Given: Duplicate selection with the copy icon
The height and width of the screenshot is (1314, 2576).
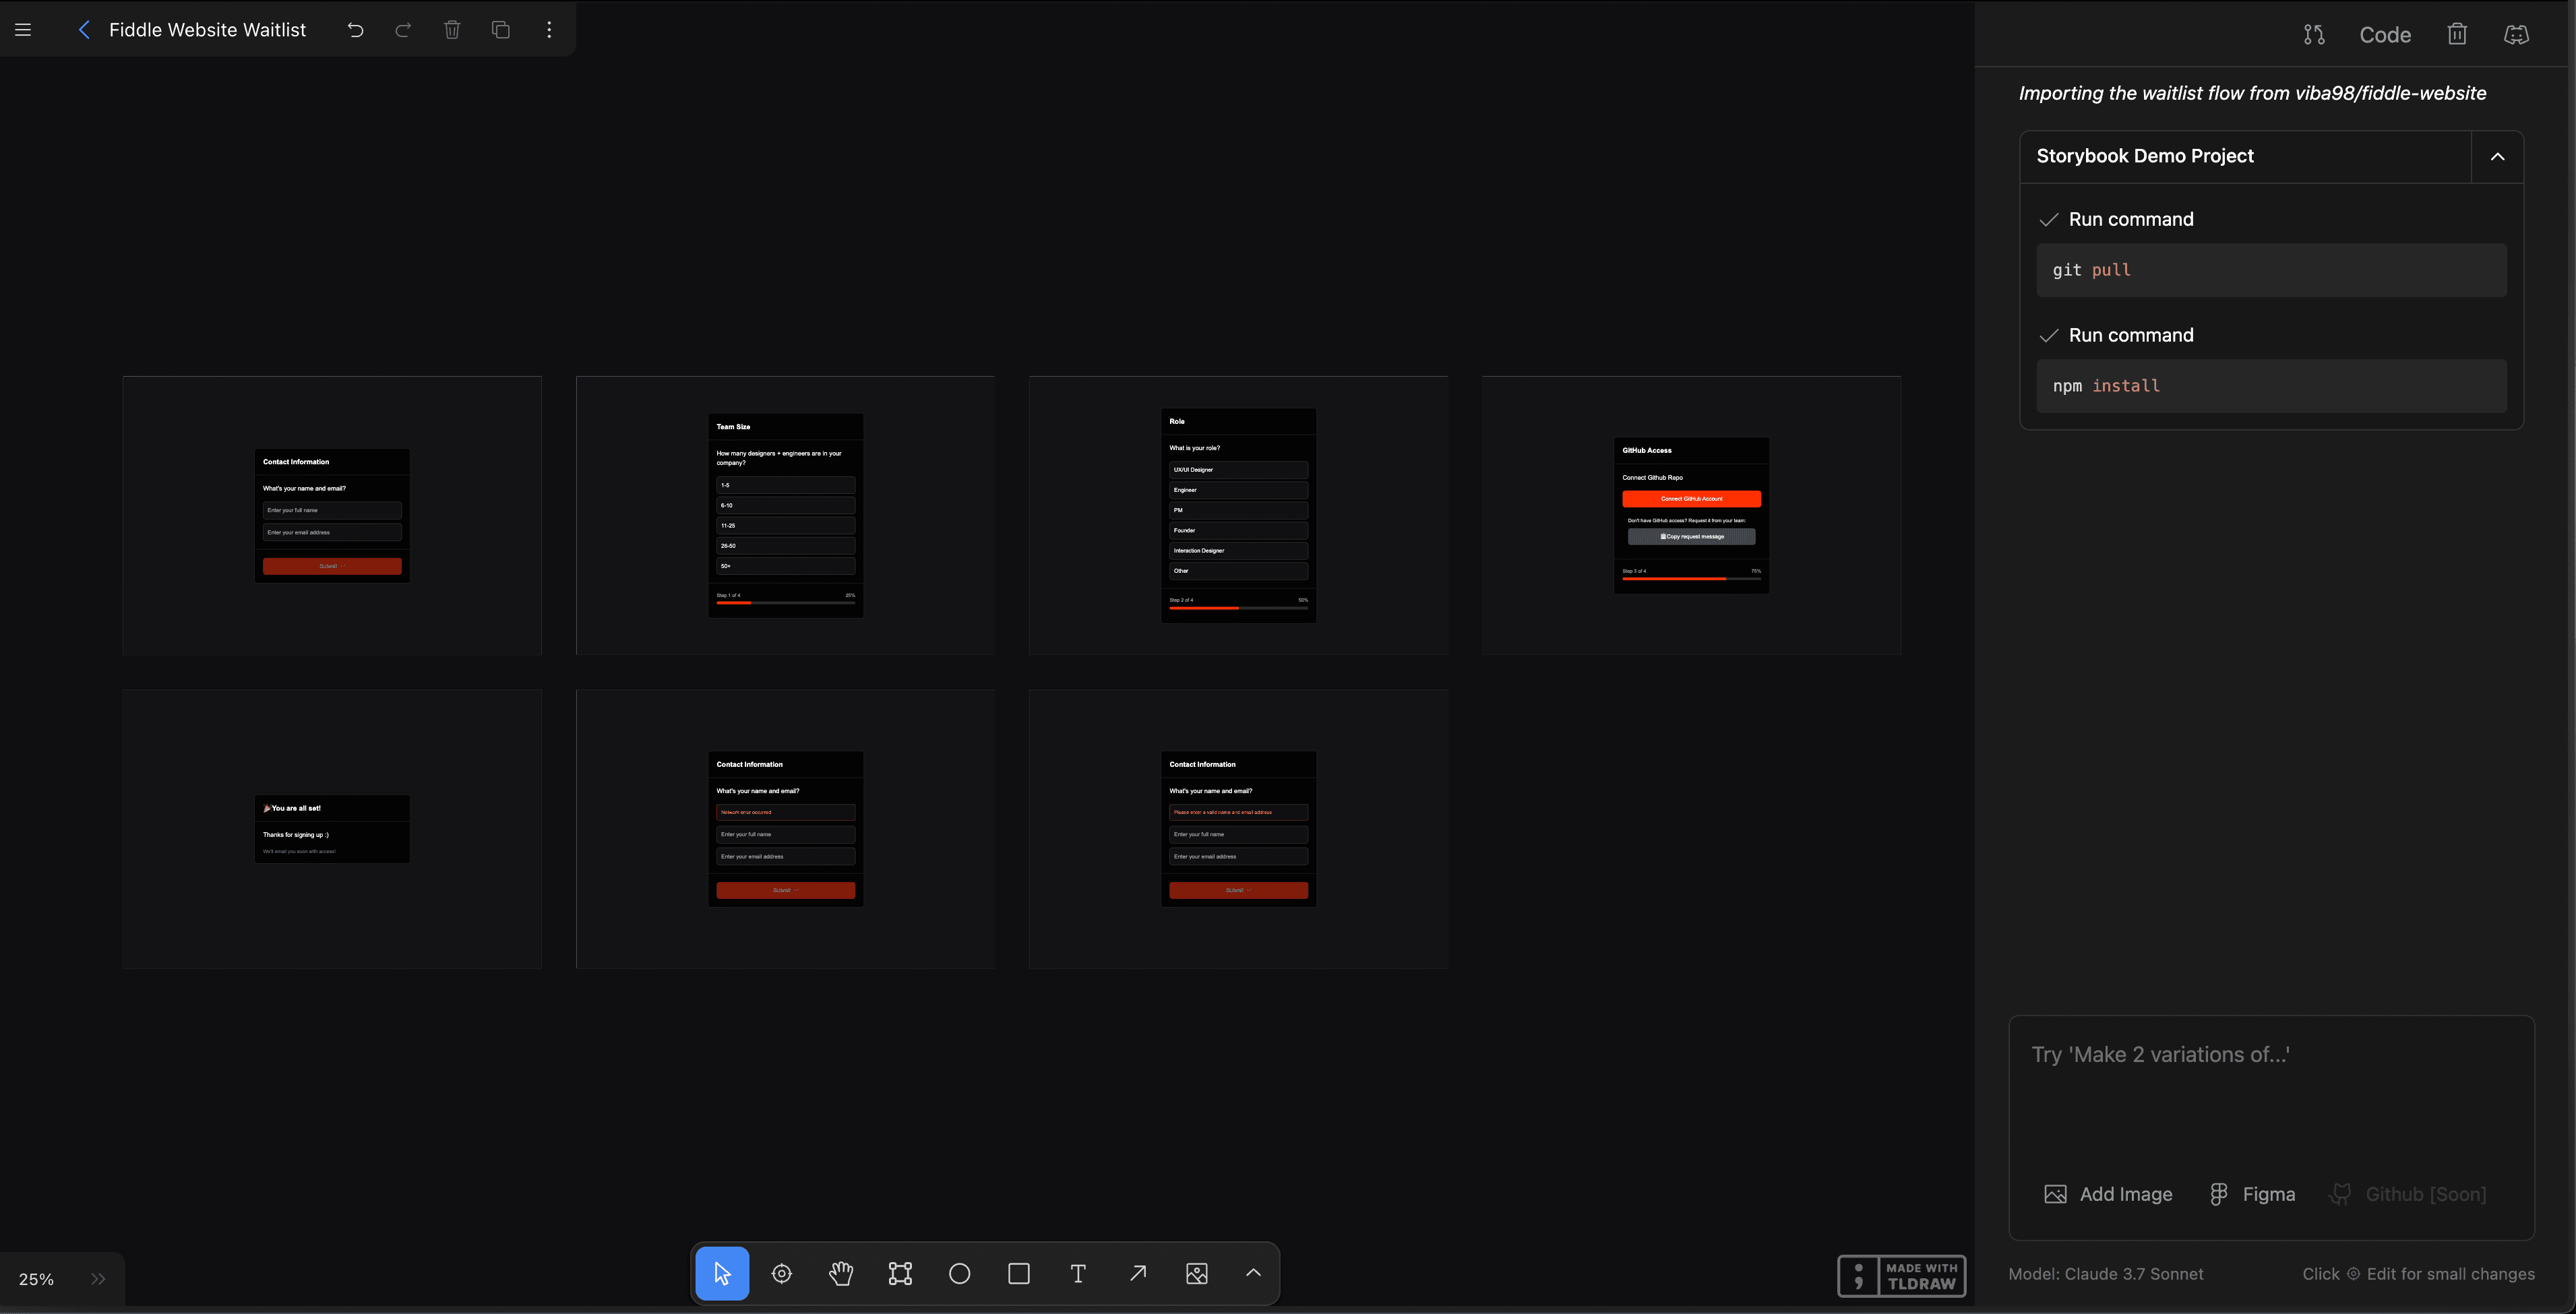Looking at the screenshot, I should [501, 30].
